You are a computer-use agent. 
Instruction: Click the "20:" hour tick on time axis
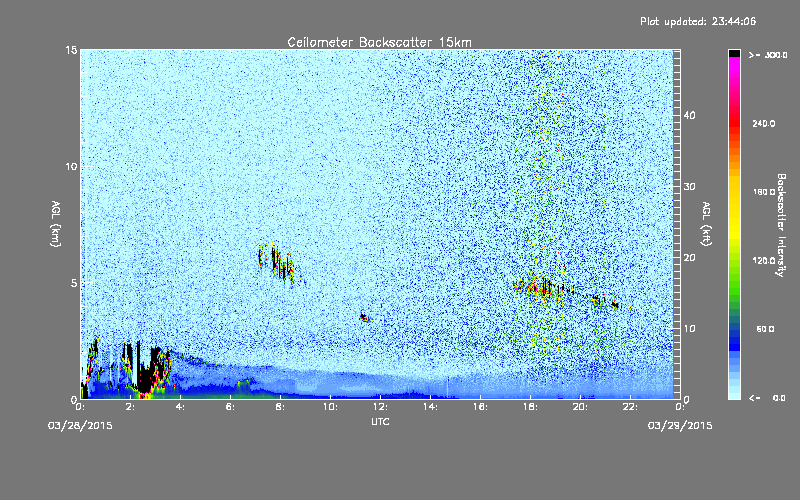tap(580, 407)
